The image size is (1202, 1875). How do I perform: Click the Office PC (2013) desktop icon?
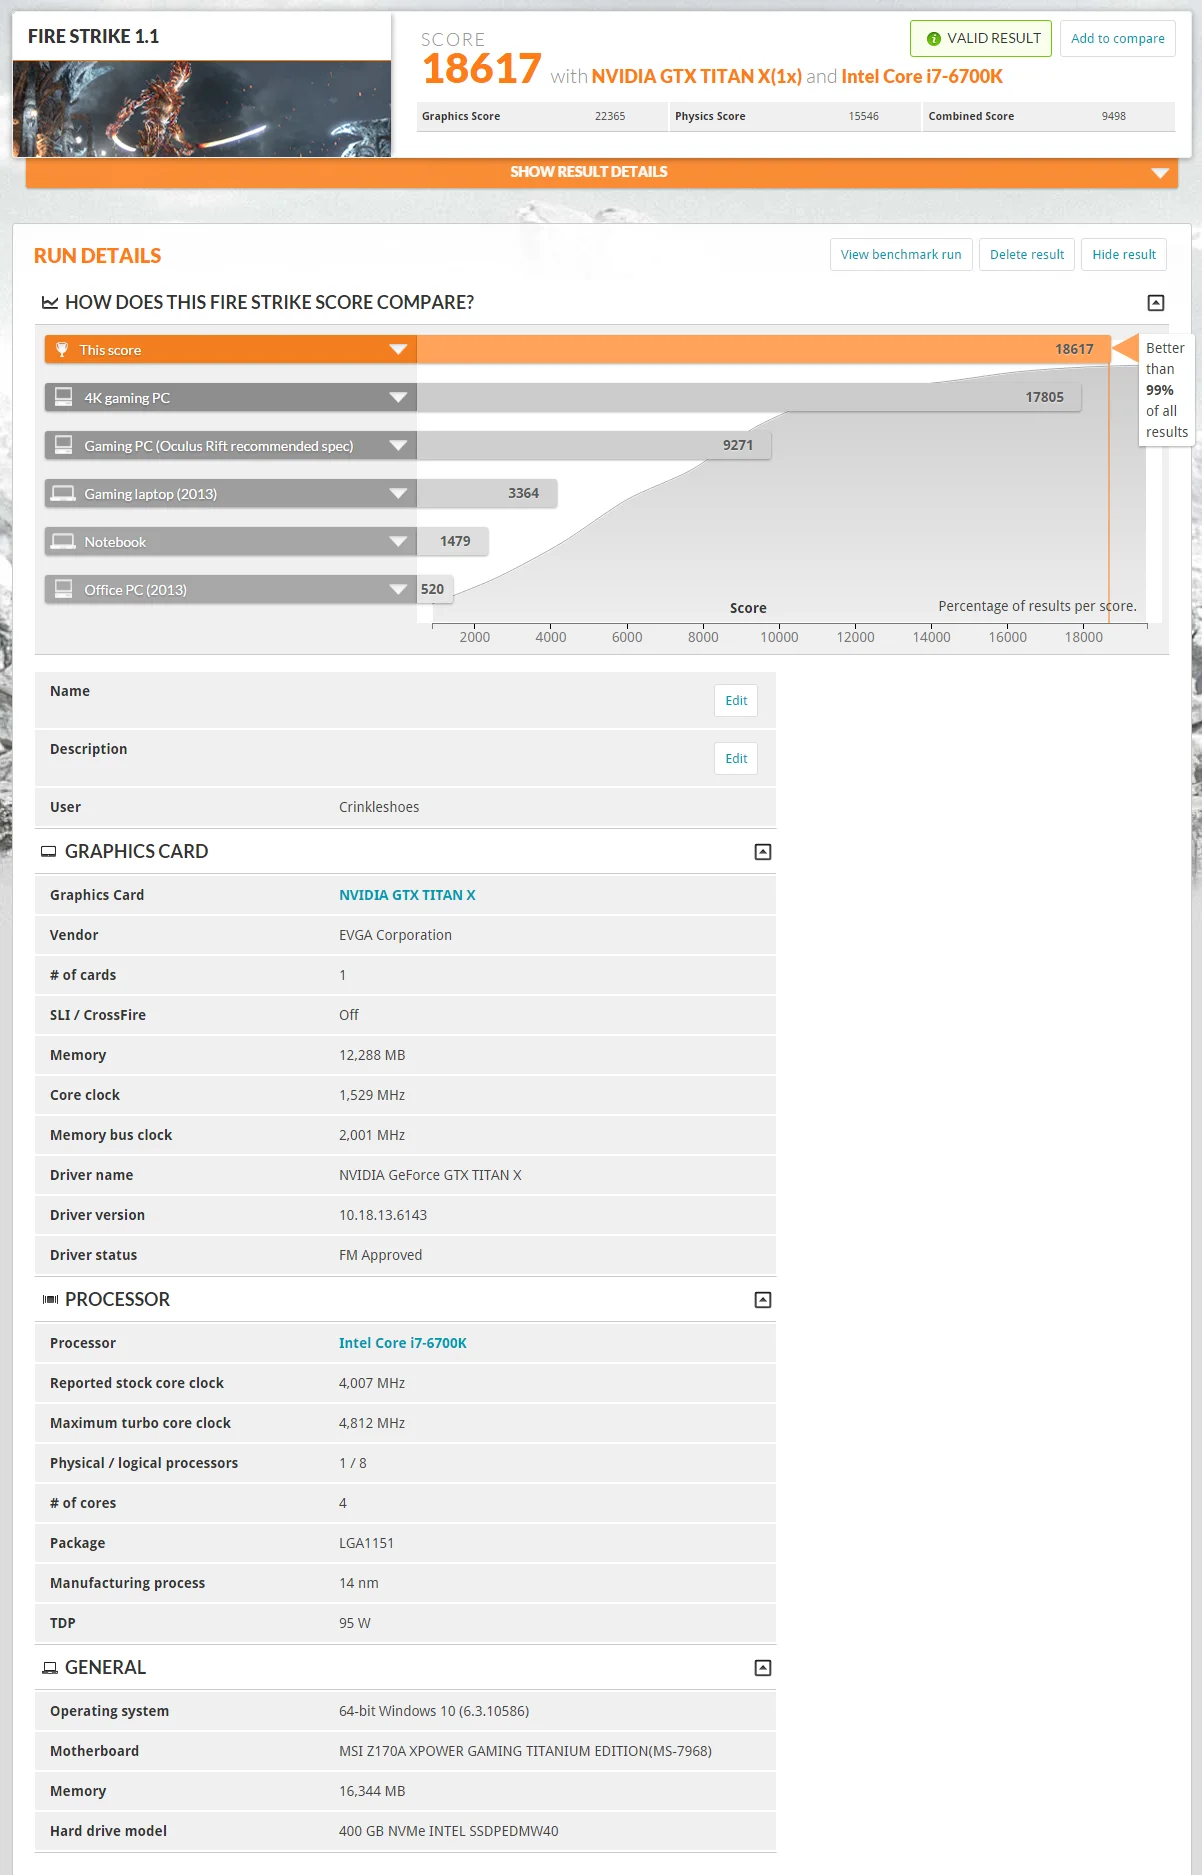63,589
